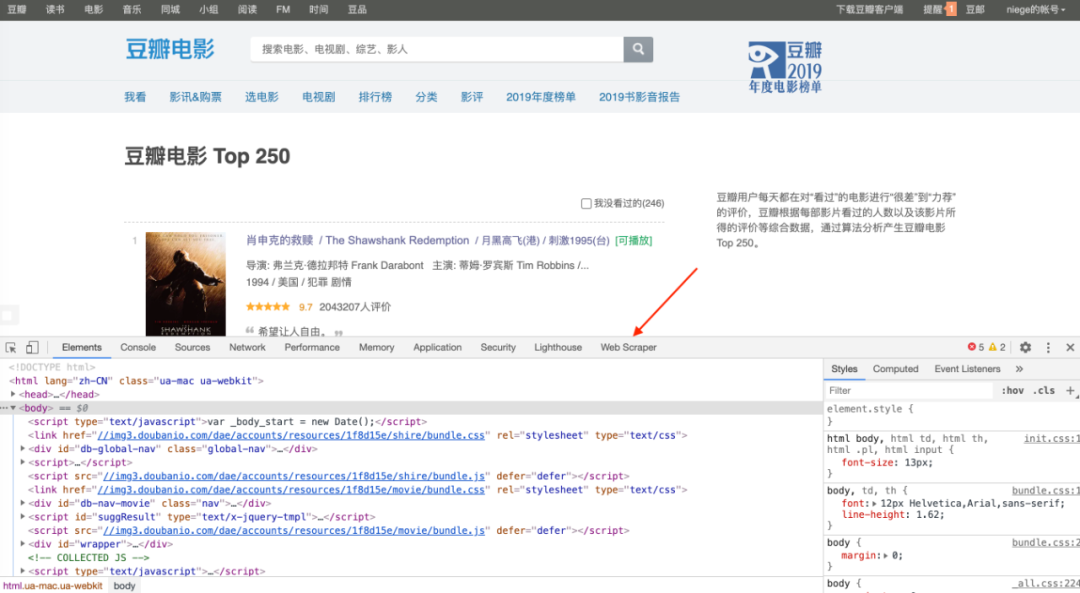Click the 可播放 label
1080x593 pixels.
point(634,240)
